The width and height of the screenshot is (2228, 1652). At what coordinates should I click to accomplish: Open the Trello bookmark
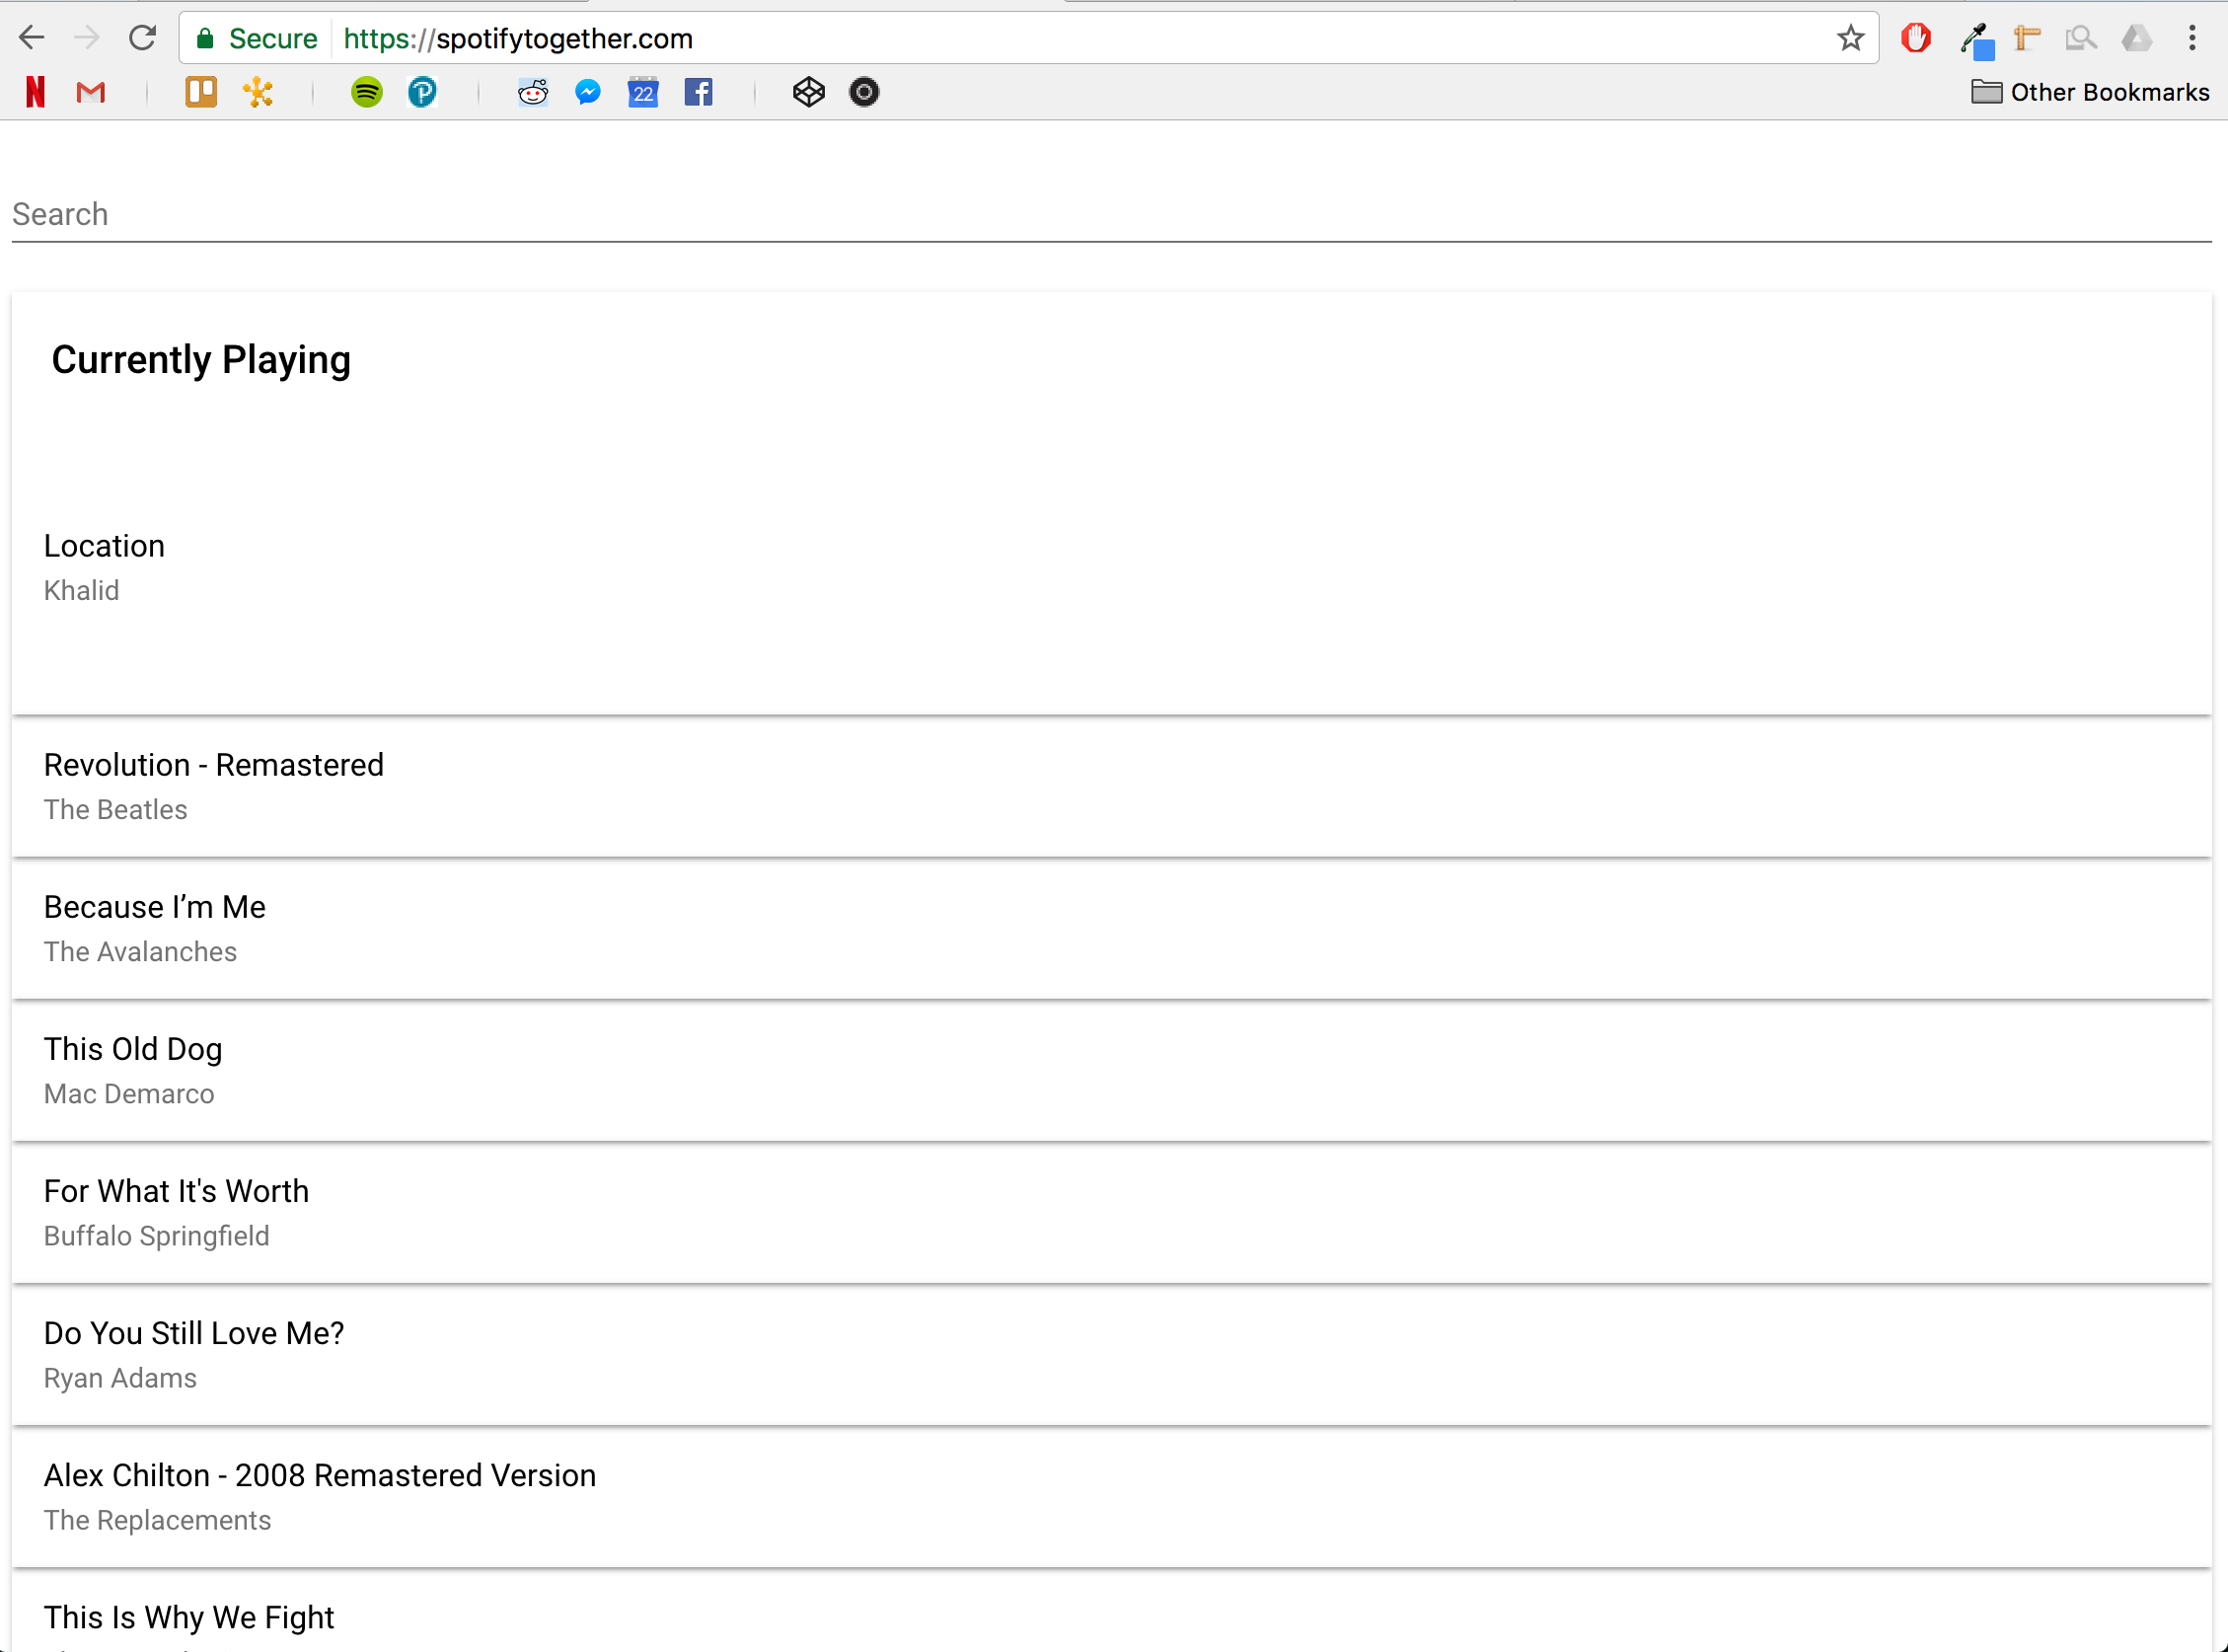(201, 92)
